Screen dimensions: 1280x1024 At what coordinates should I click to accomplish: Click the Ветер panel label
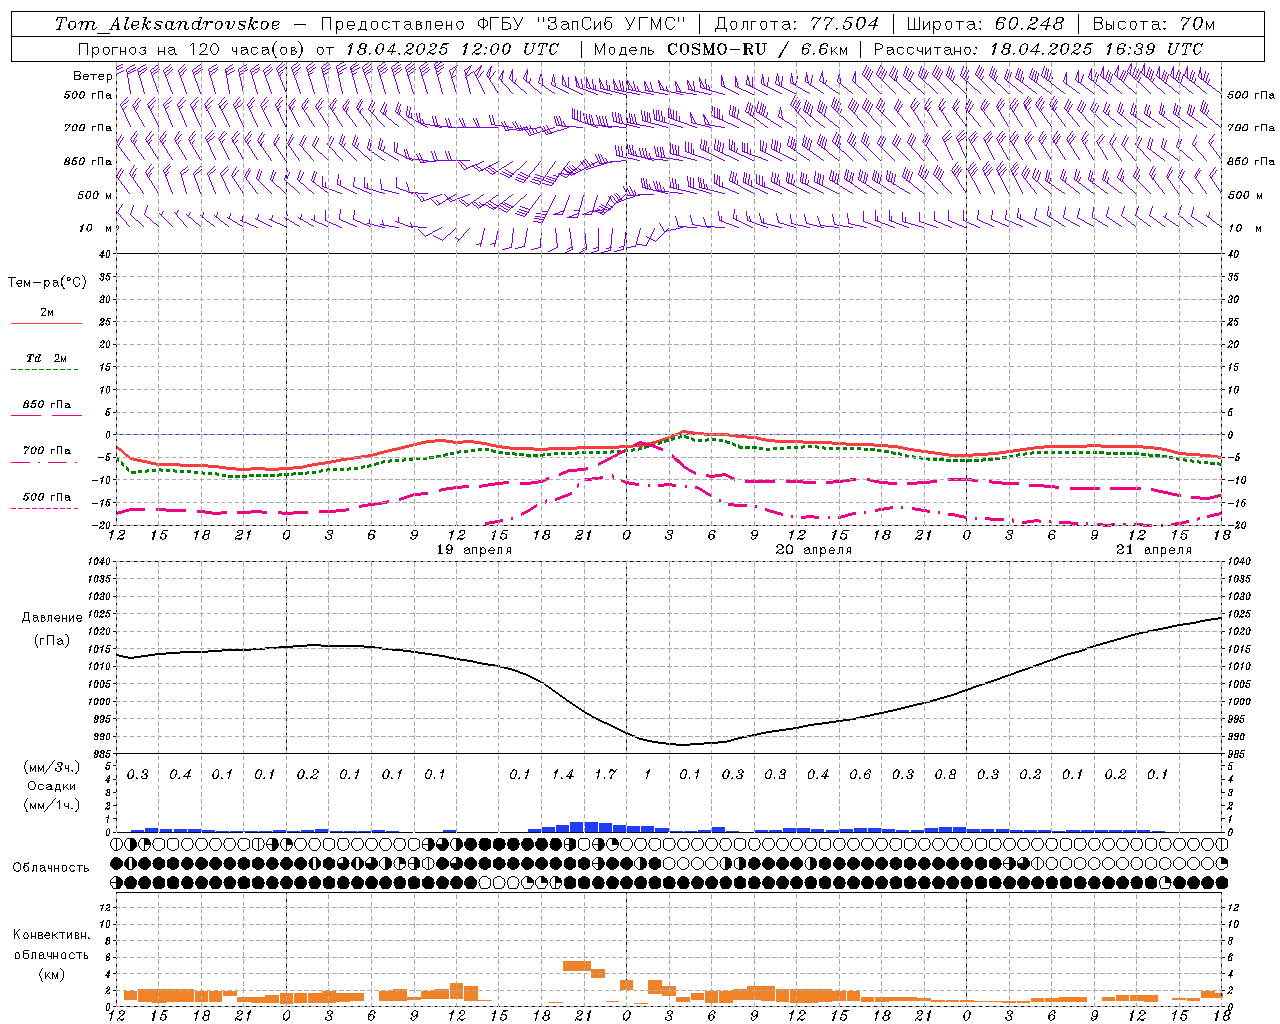pyautogui.click(x=92, y=76)
